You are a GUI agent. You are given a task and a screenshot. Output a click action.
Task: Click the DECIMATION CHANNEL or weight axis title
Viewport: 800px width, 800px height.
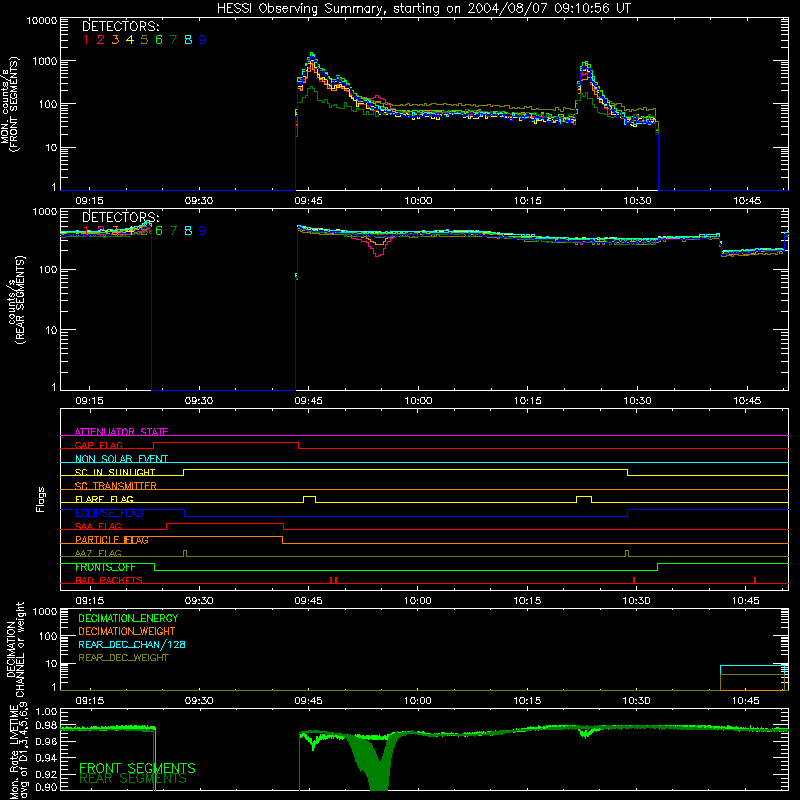(15, 650)
